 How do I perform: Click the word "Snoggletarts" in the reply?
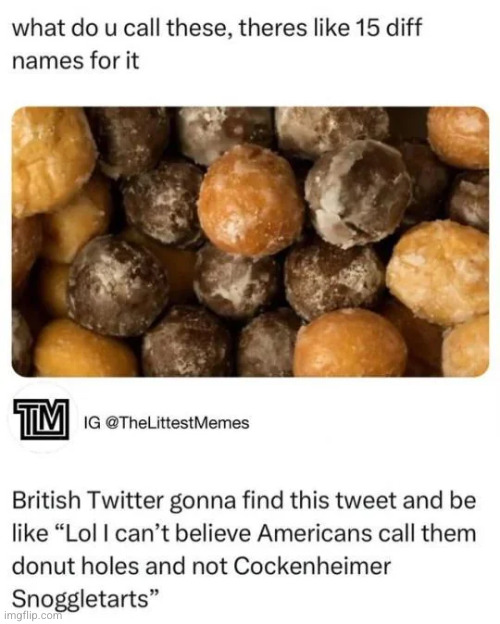click(x=80, y=599)
